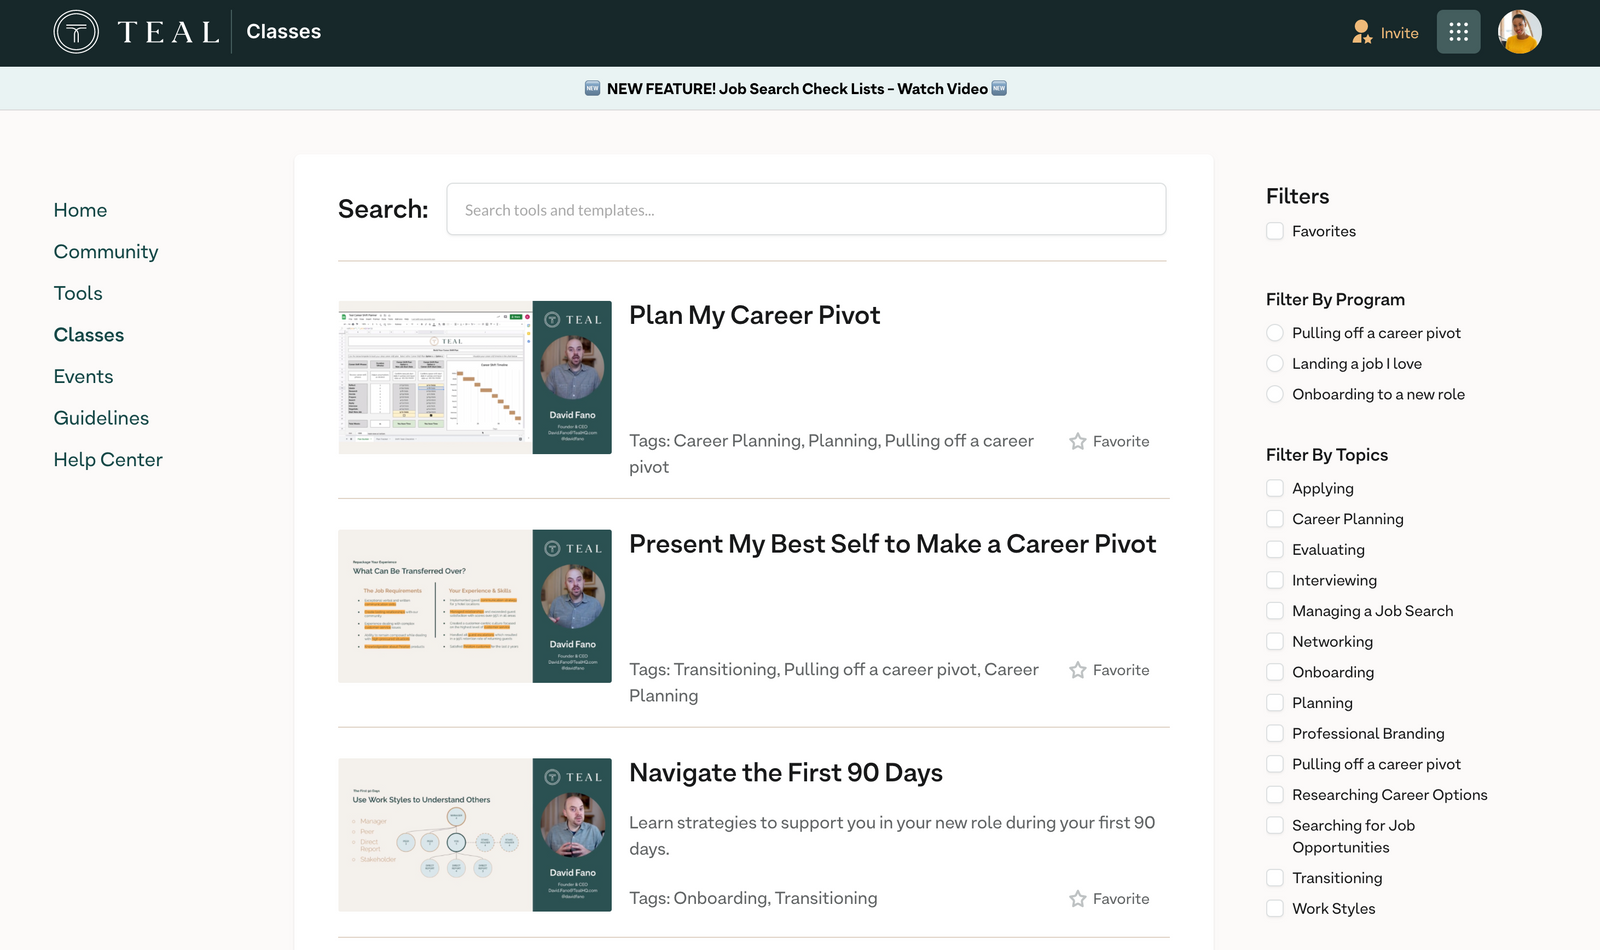Click the search tools and templates input field
The width and height of the screenshot is (1600, 950).
(806, 209)
